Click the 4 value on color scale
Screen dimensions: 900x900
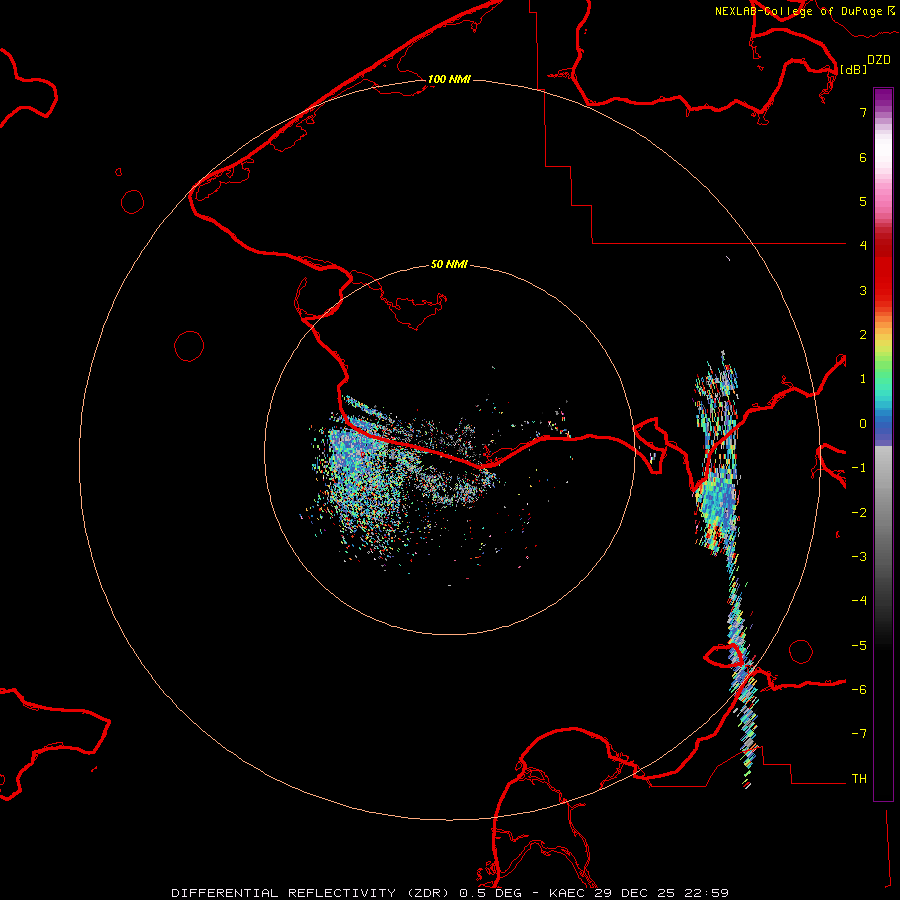pyautogui.click(x=863, y=245)
